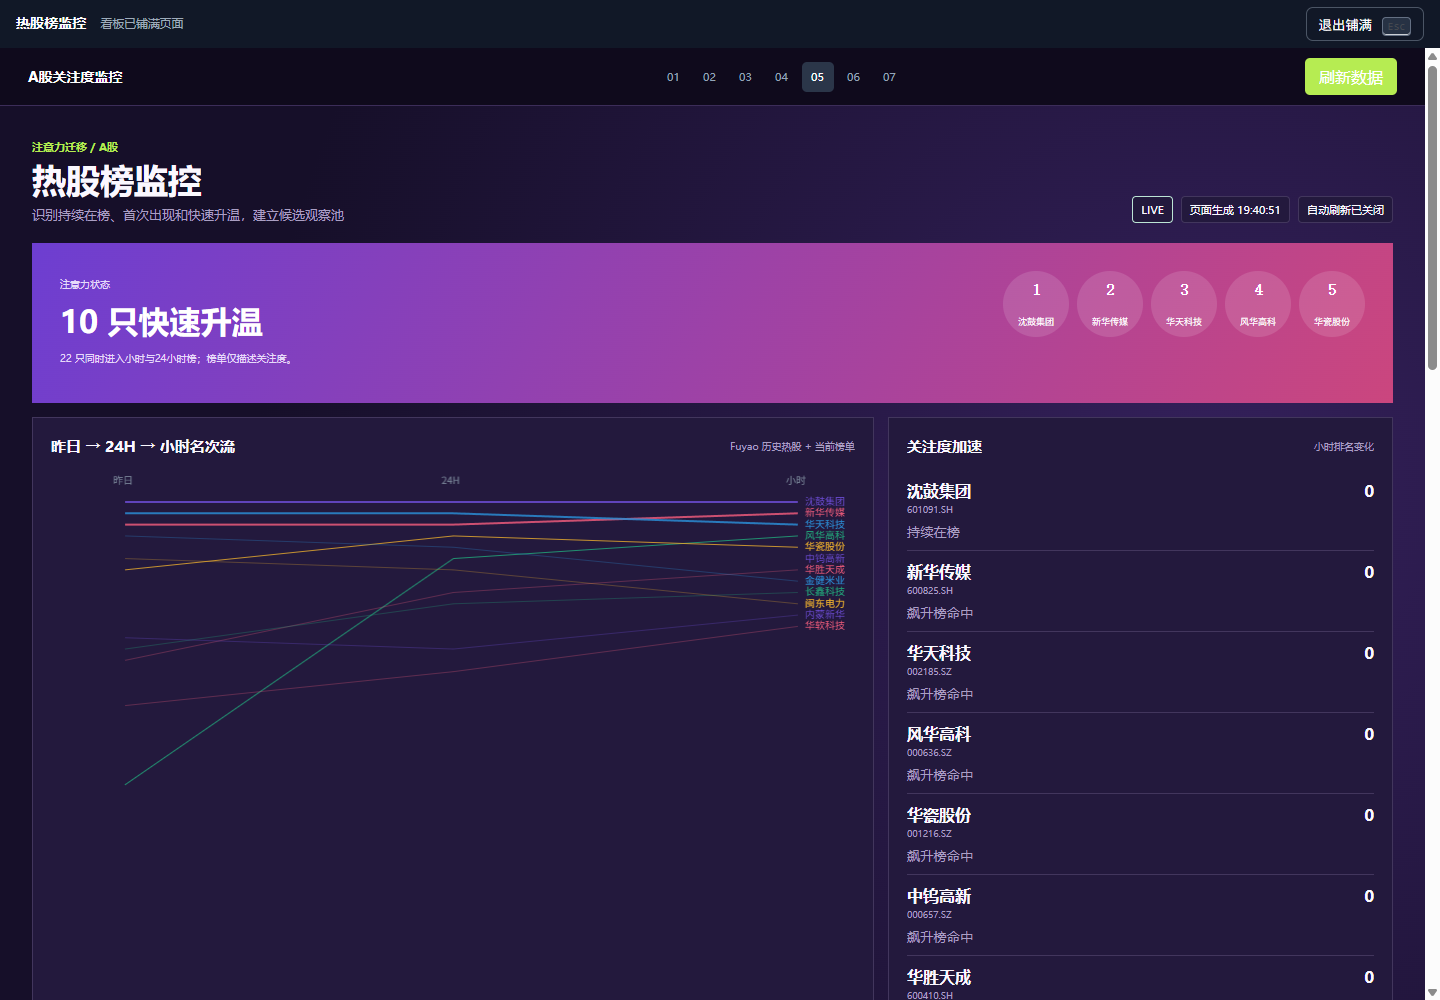Open 风华高科 row in 关注度加速 list
The height and width of the screenshot is (1000, 1440).
coord(1140,754)
